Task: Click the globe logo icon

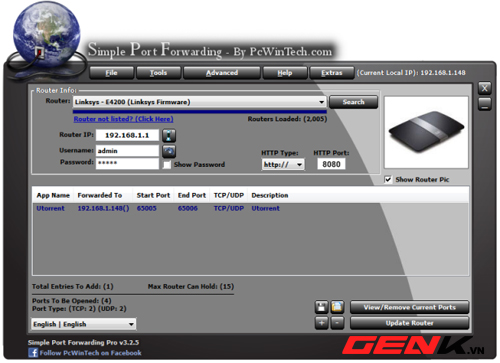Action: (46, 35)
